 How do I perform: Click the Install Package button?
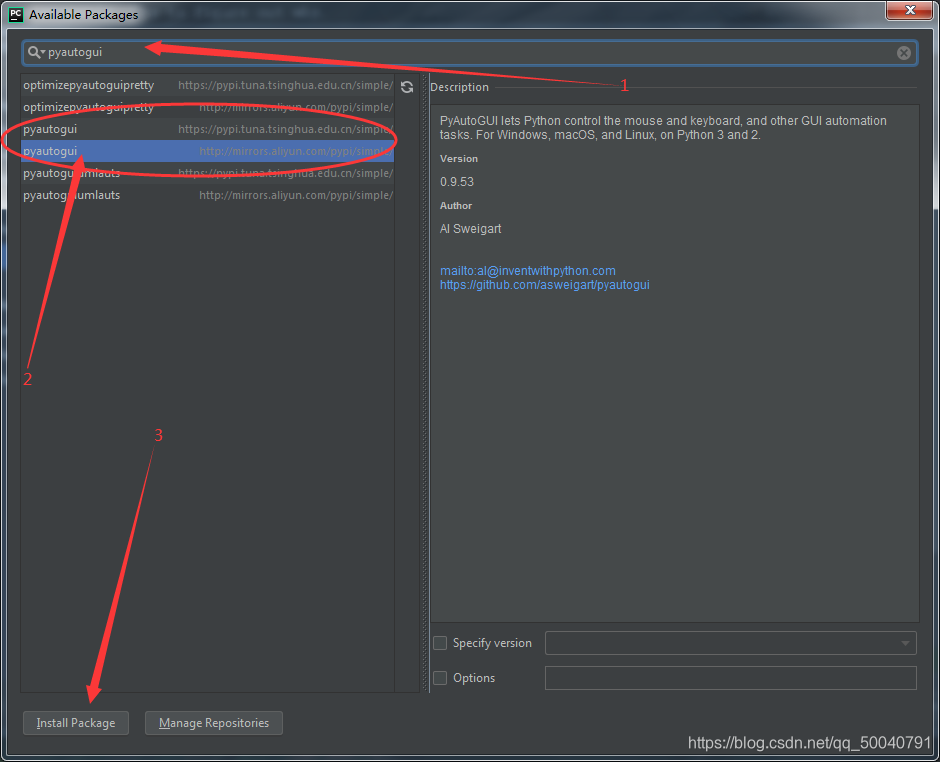point(76,722)
